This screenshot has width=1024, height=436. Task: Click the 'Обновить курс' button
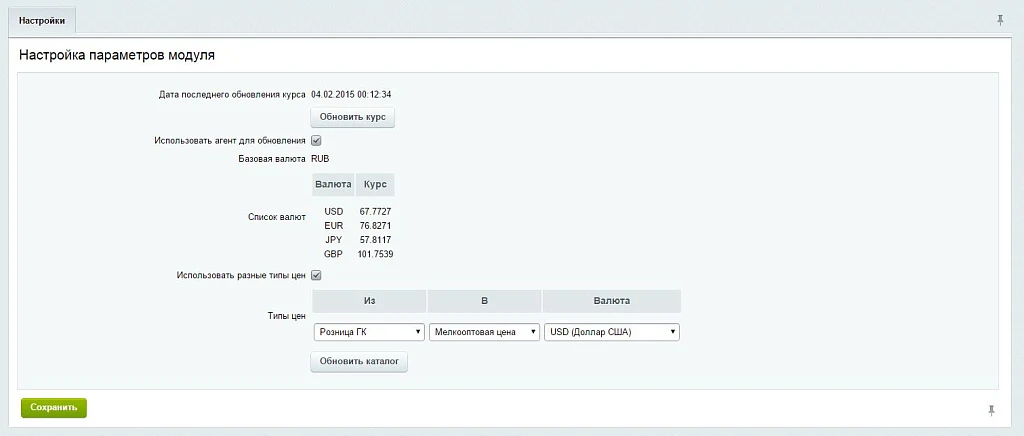[x=353, y=117]
